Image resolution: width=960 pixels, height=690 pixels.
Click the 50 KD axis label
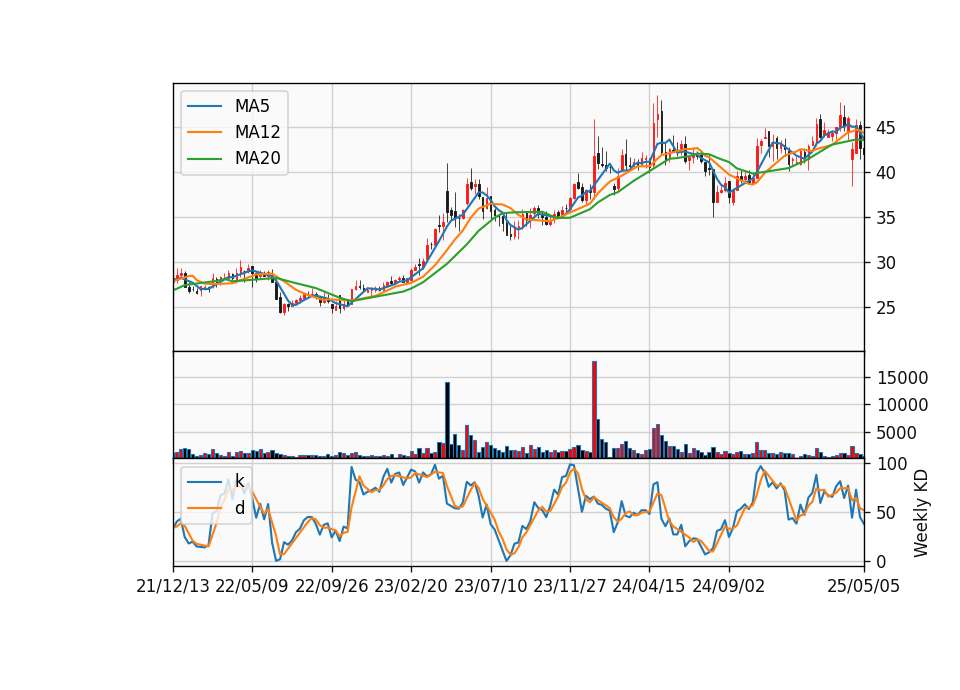(885, 512)
